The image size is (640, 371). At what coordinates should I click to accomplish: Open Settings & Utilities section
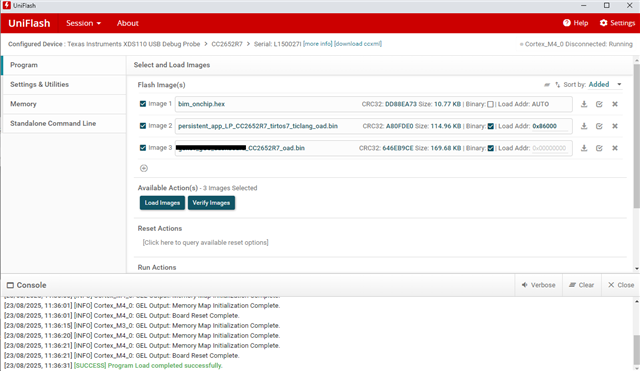tap(64, 84)
